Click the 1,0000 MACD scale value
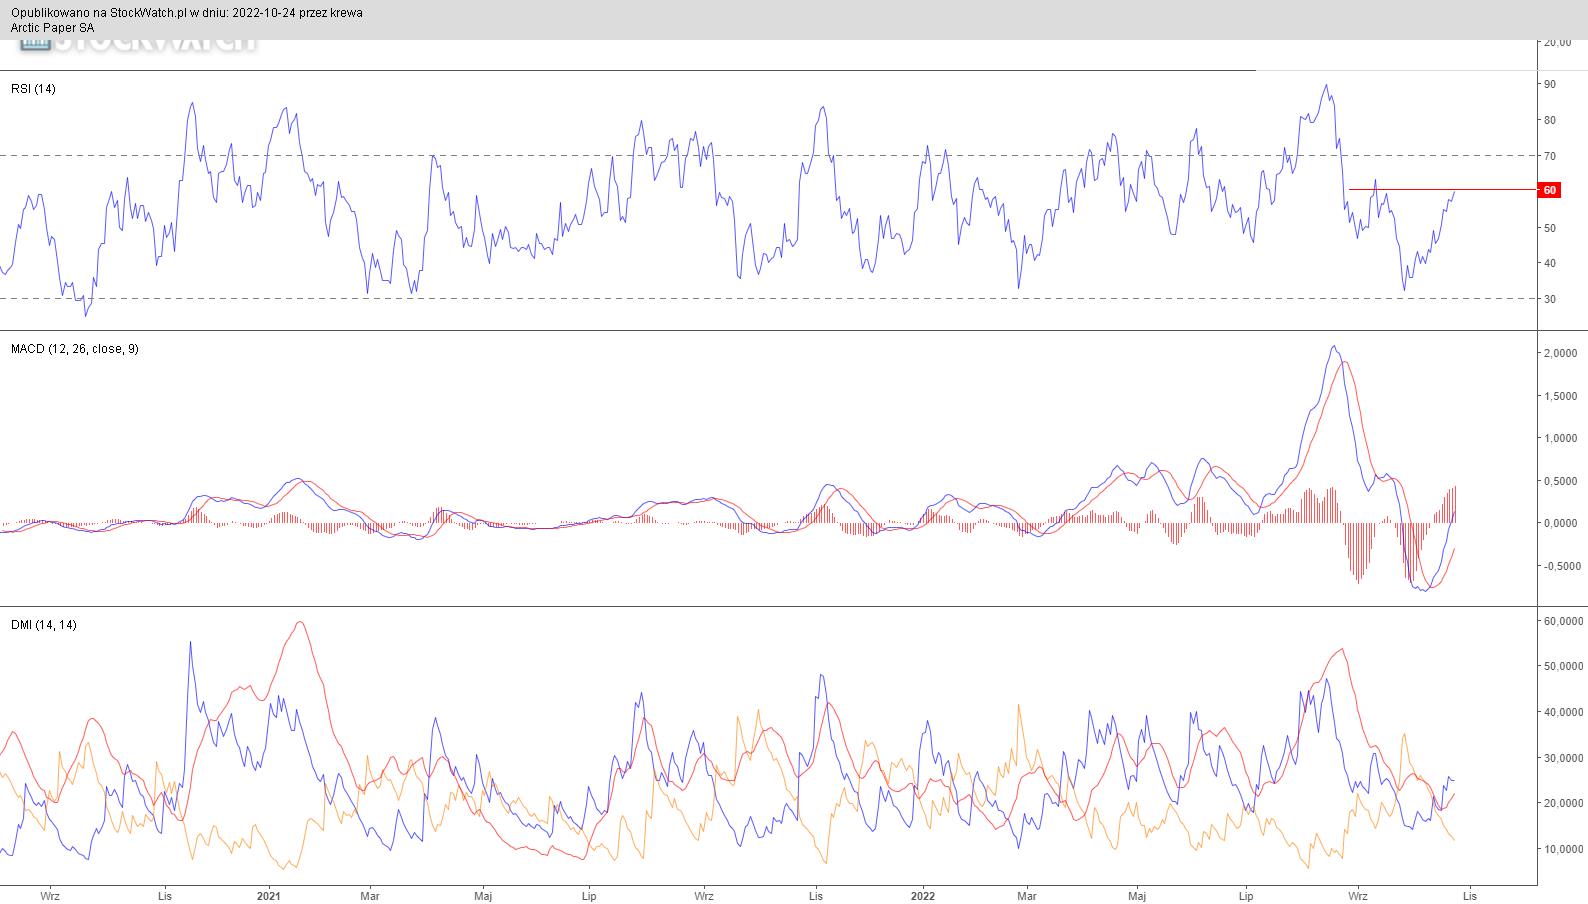The width and height of the screenshot is (1588, 904). 1561,439
